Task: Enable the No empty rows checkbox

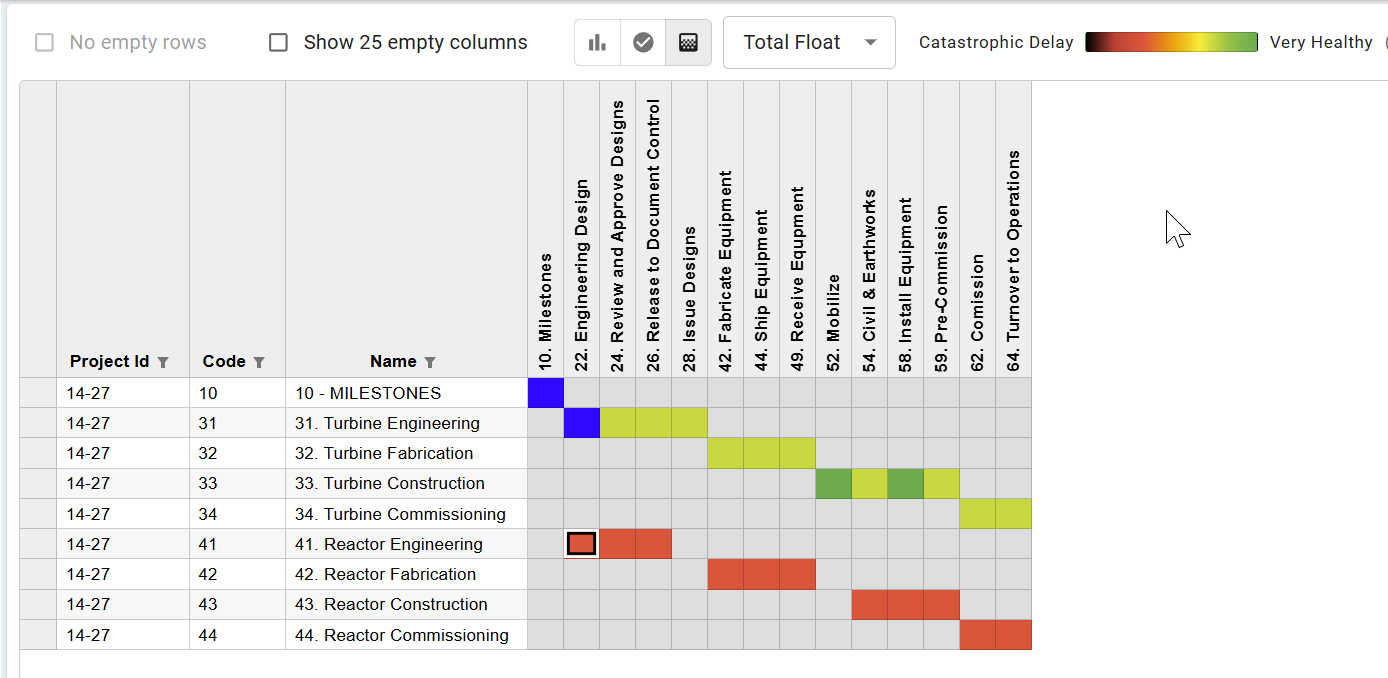Action: (45, 43)
